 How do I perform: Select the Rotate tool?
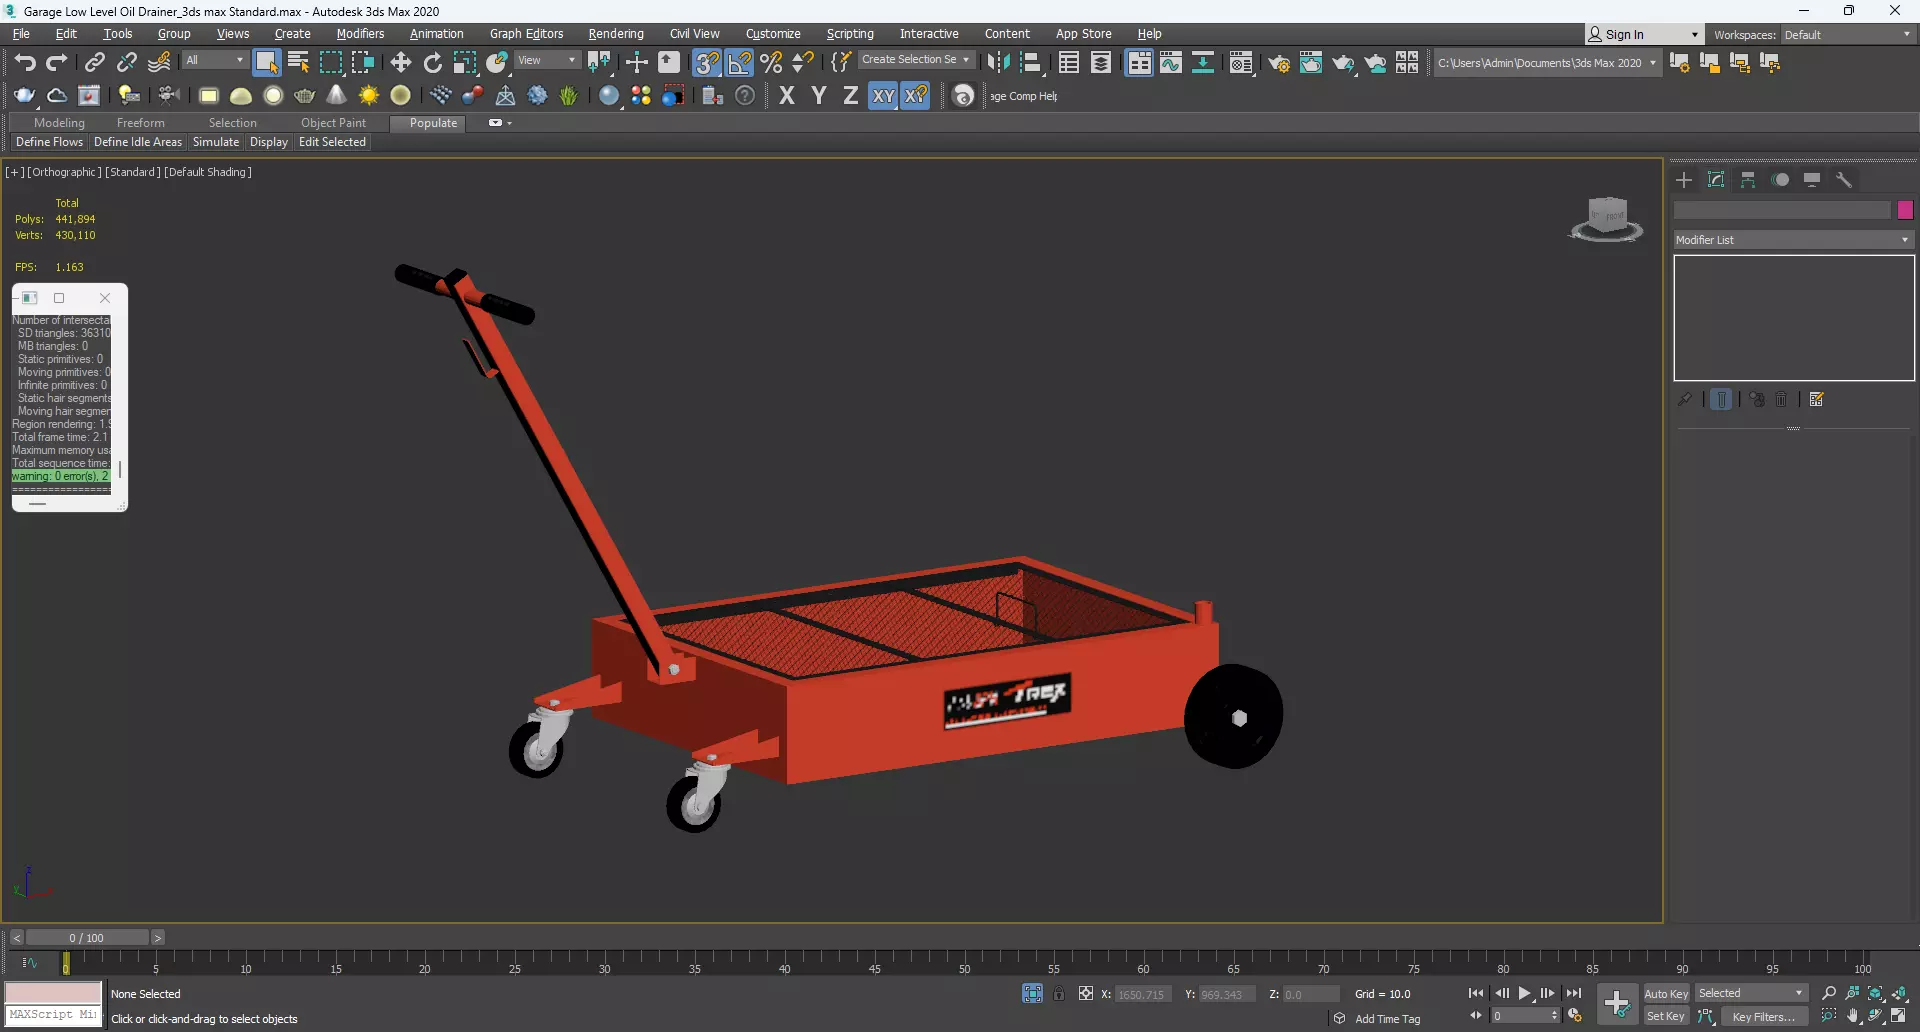tap(433, 63)
